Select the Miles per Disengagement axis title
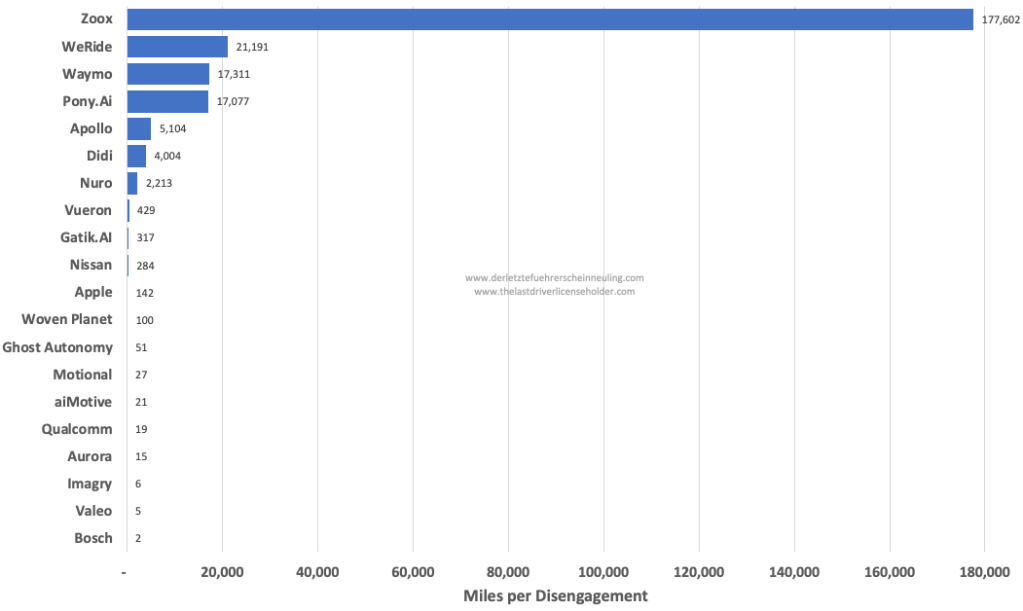Image resolution: width=1023 pixels, height=611 pixels. [x=555, y=596]
